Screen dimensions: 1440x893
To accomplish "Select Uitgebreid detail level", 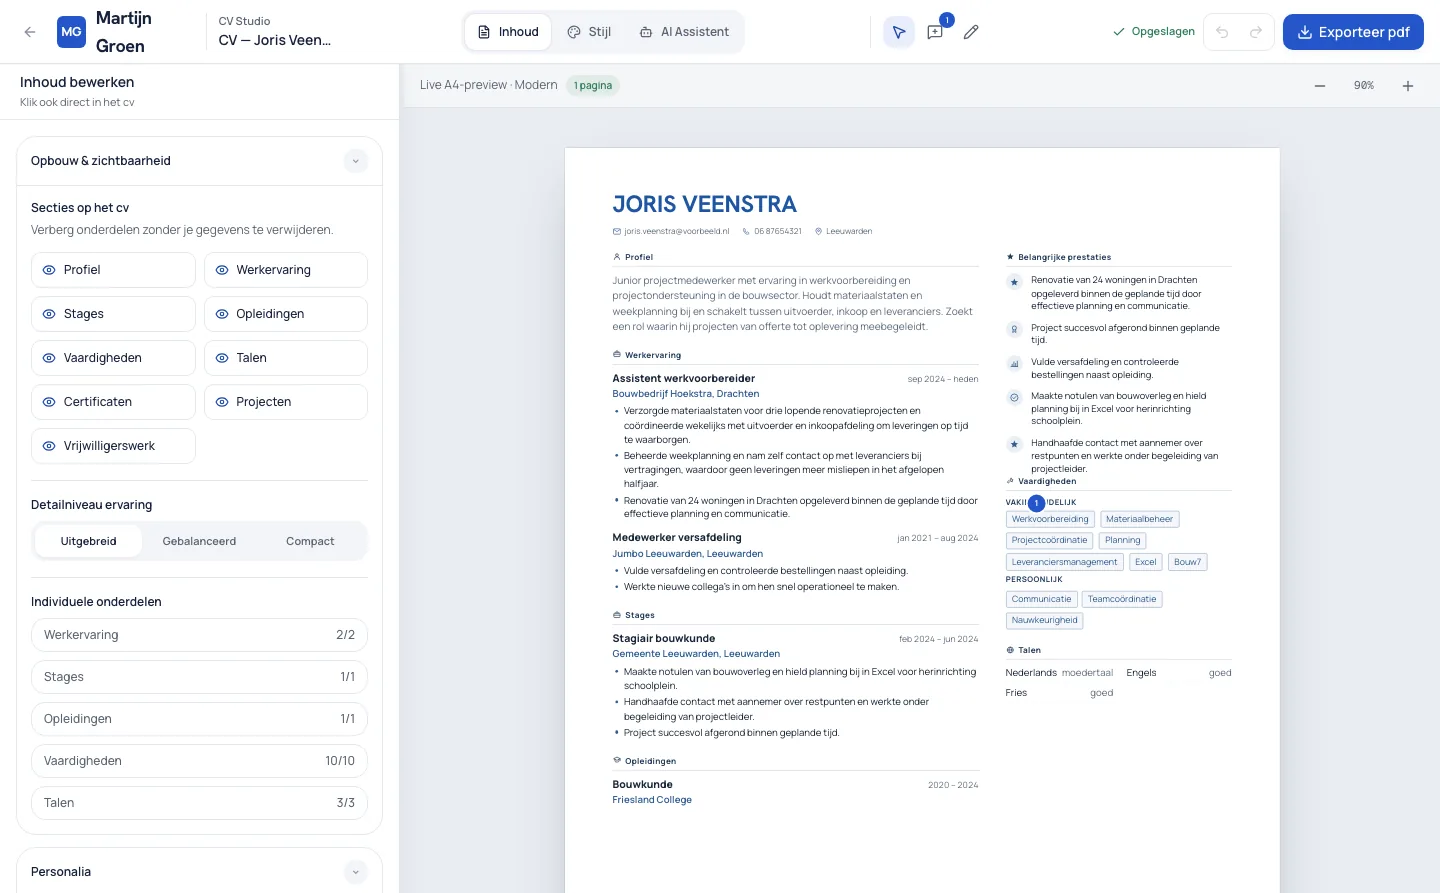I will click(88, 541).
